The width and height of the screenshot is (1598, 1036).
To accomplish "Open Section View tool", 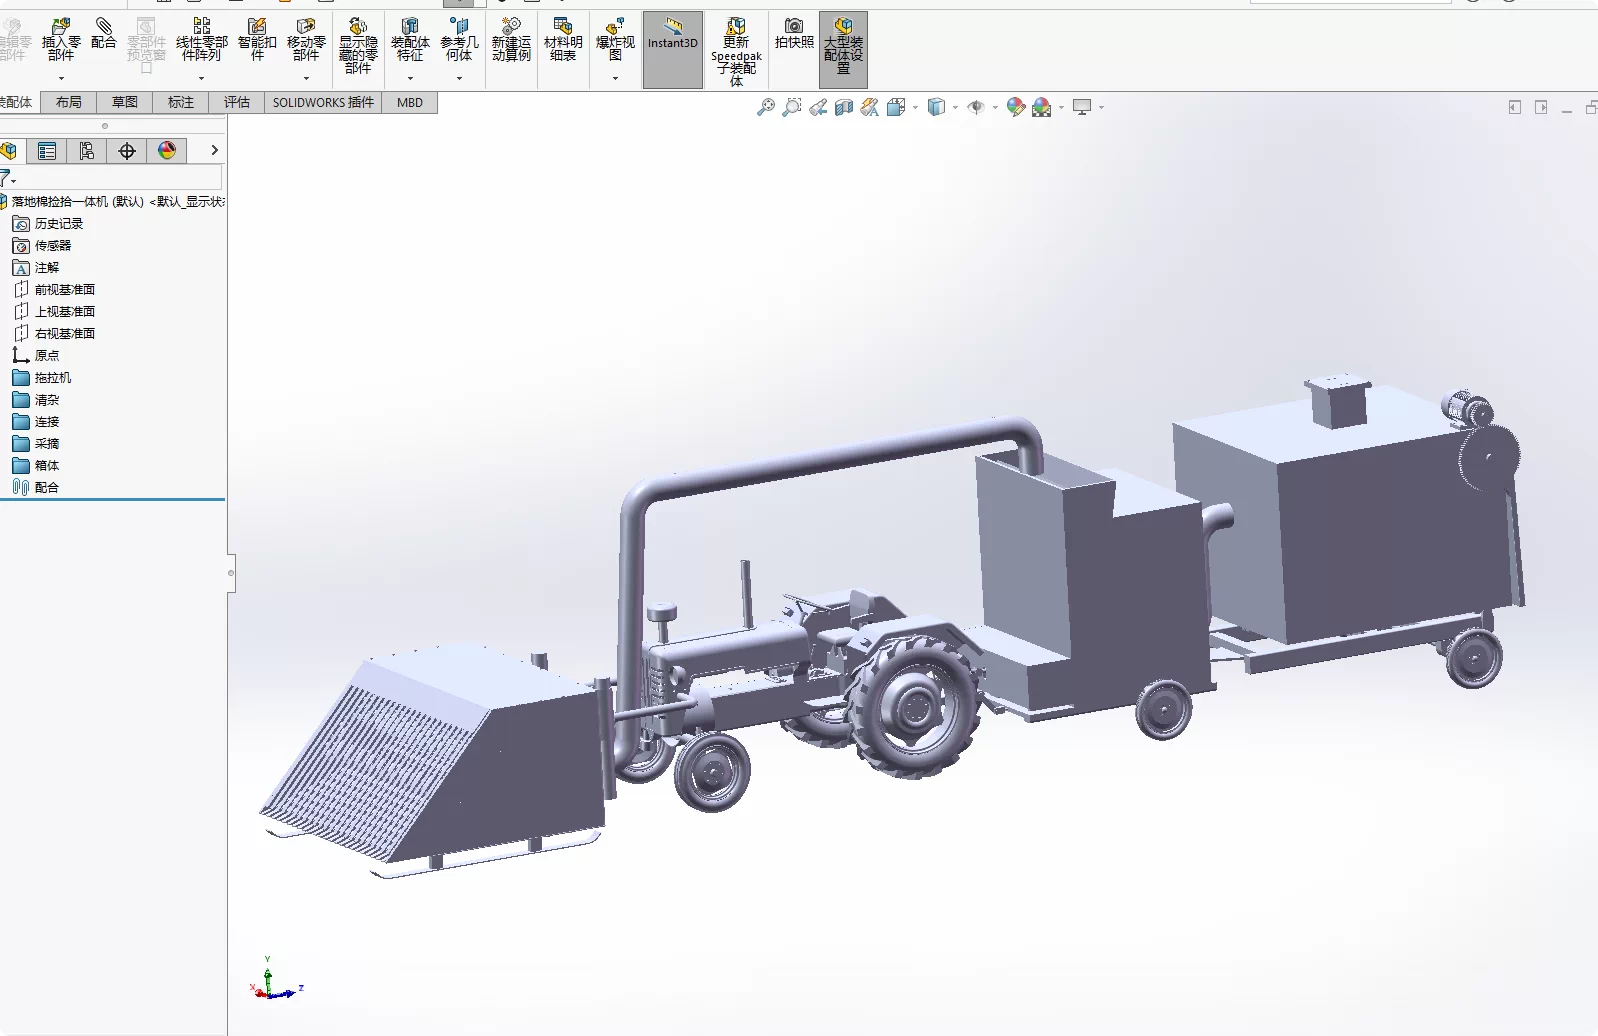I will coord(844,107).
